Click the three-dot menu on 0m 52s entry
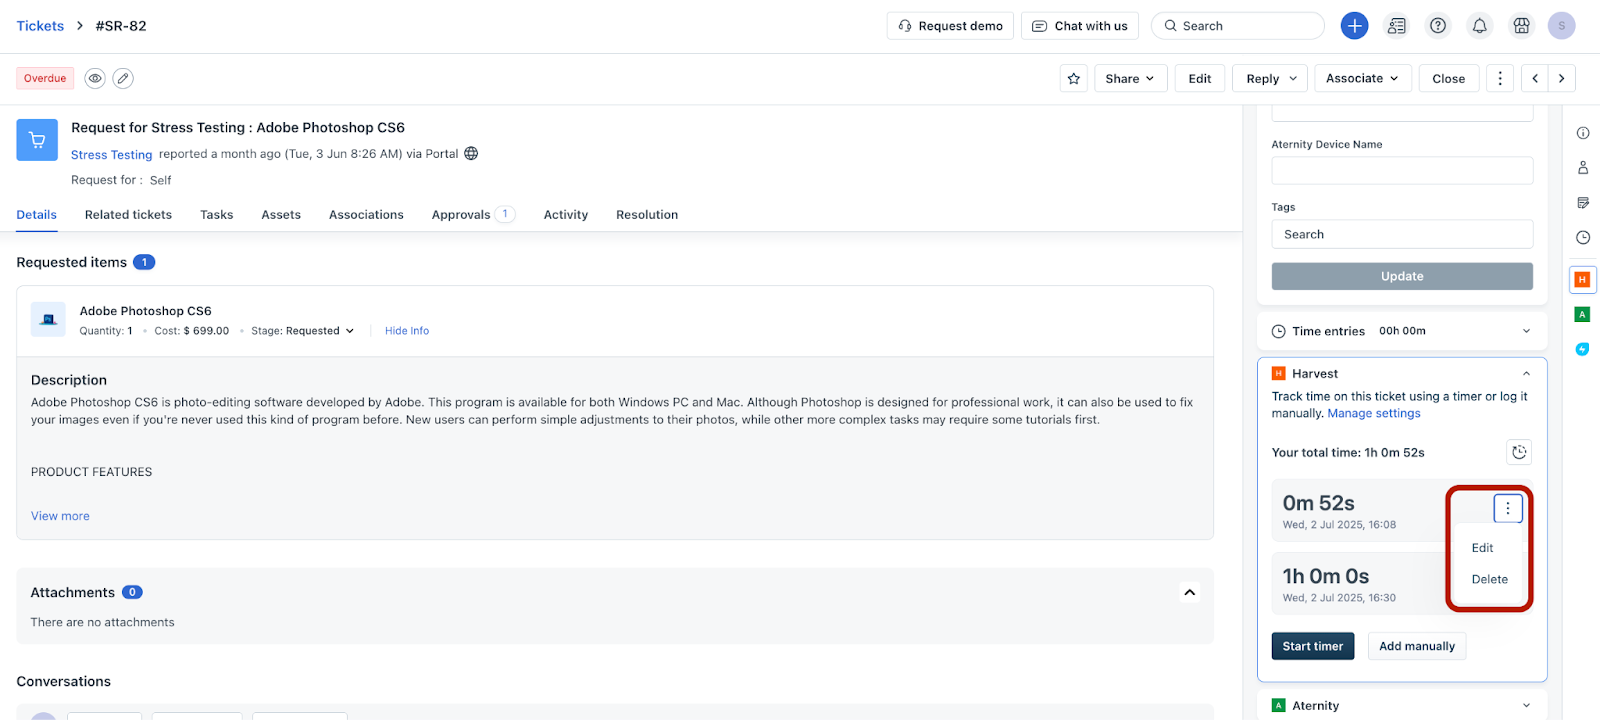This screenshot has height=720, width=1600. pyautogui.click(x=1508, y=508)
